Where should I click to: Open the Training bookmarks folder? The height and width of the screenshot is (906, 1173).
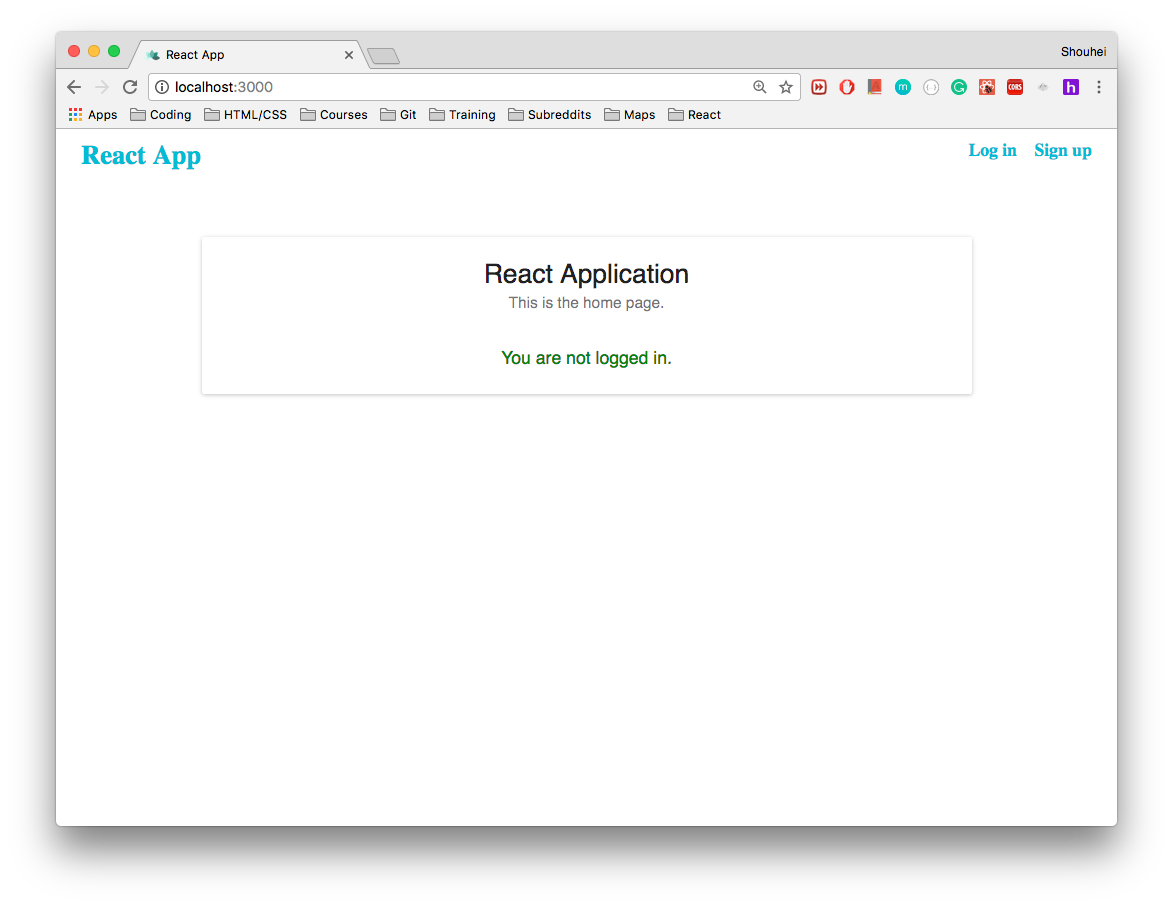point(462,114)
